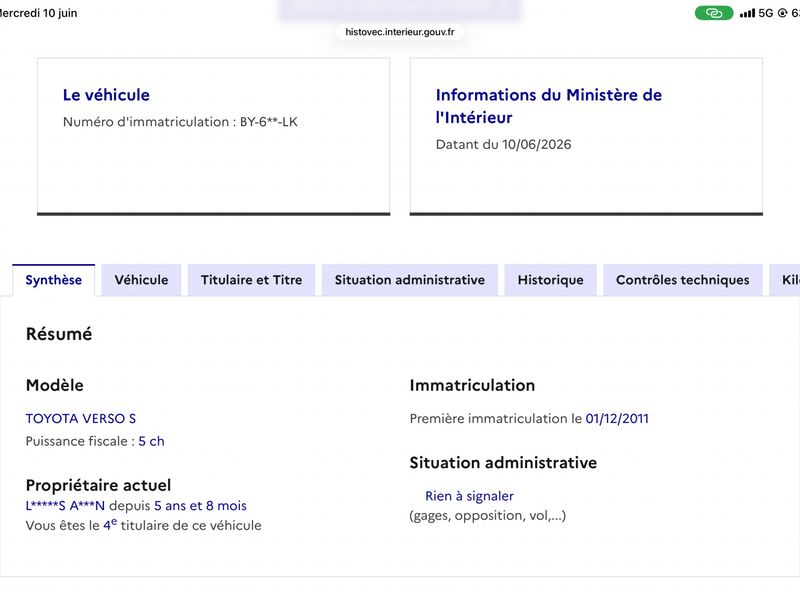The image size is (800, 600).
Task: Tap the 5G network indicator
Action: 766,13
